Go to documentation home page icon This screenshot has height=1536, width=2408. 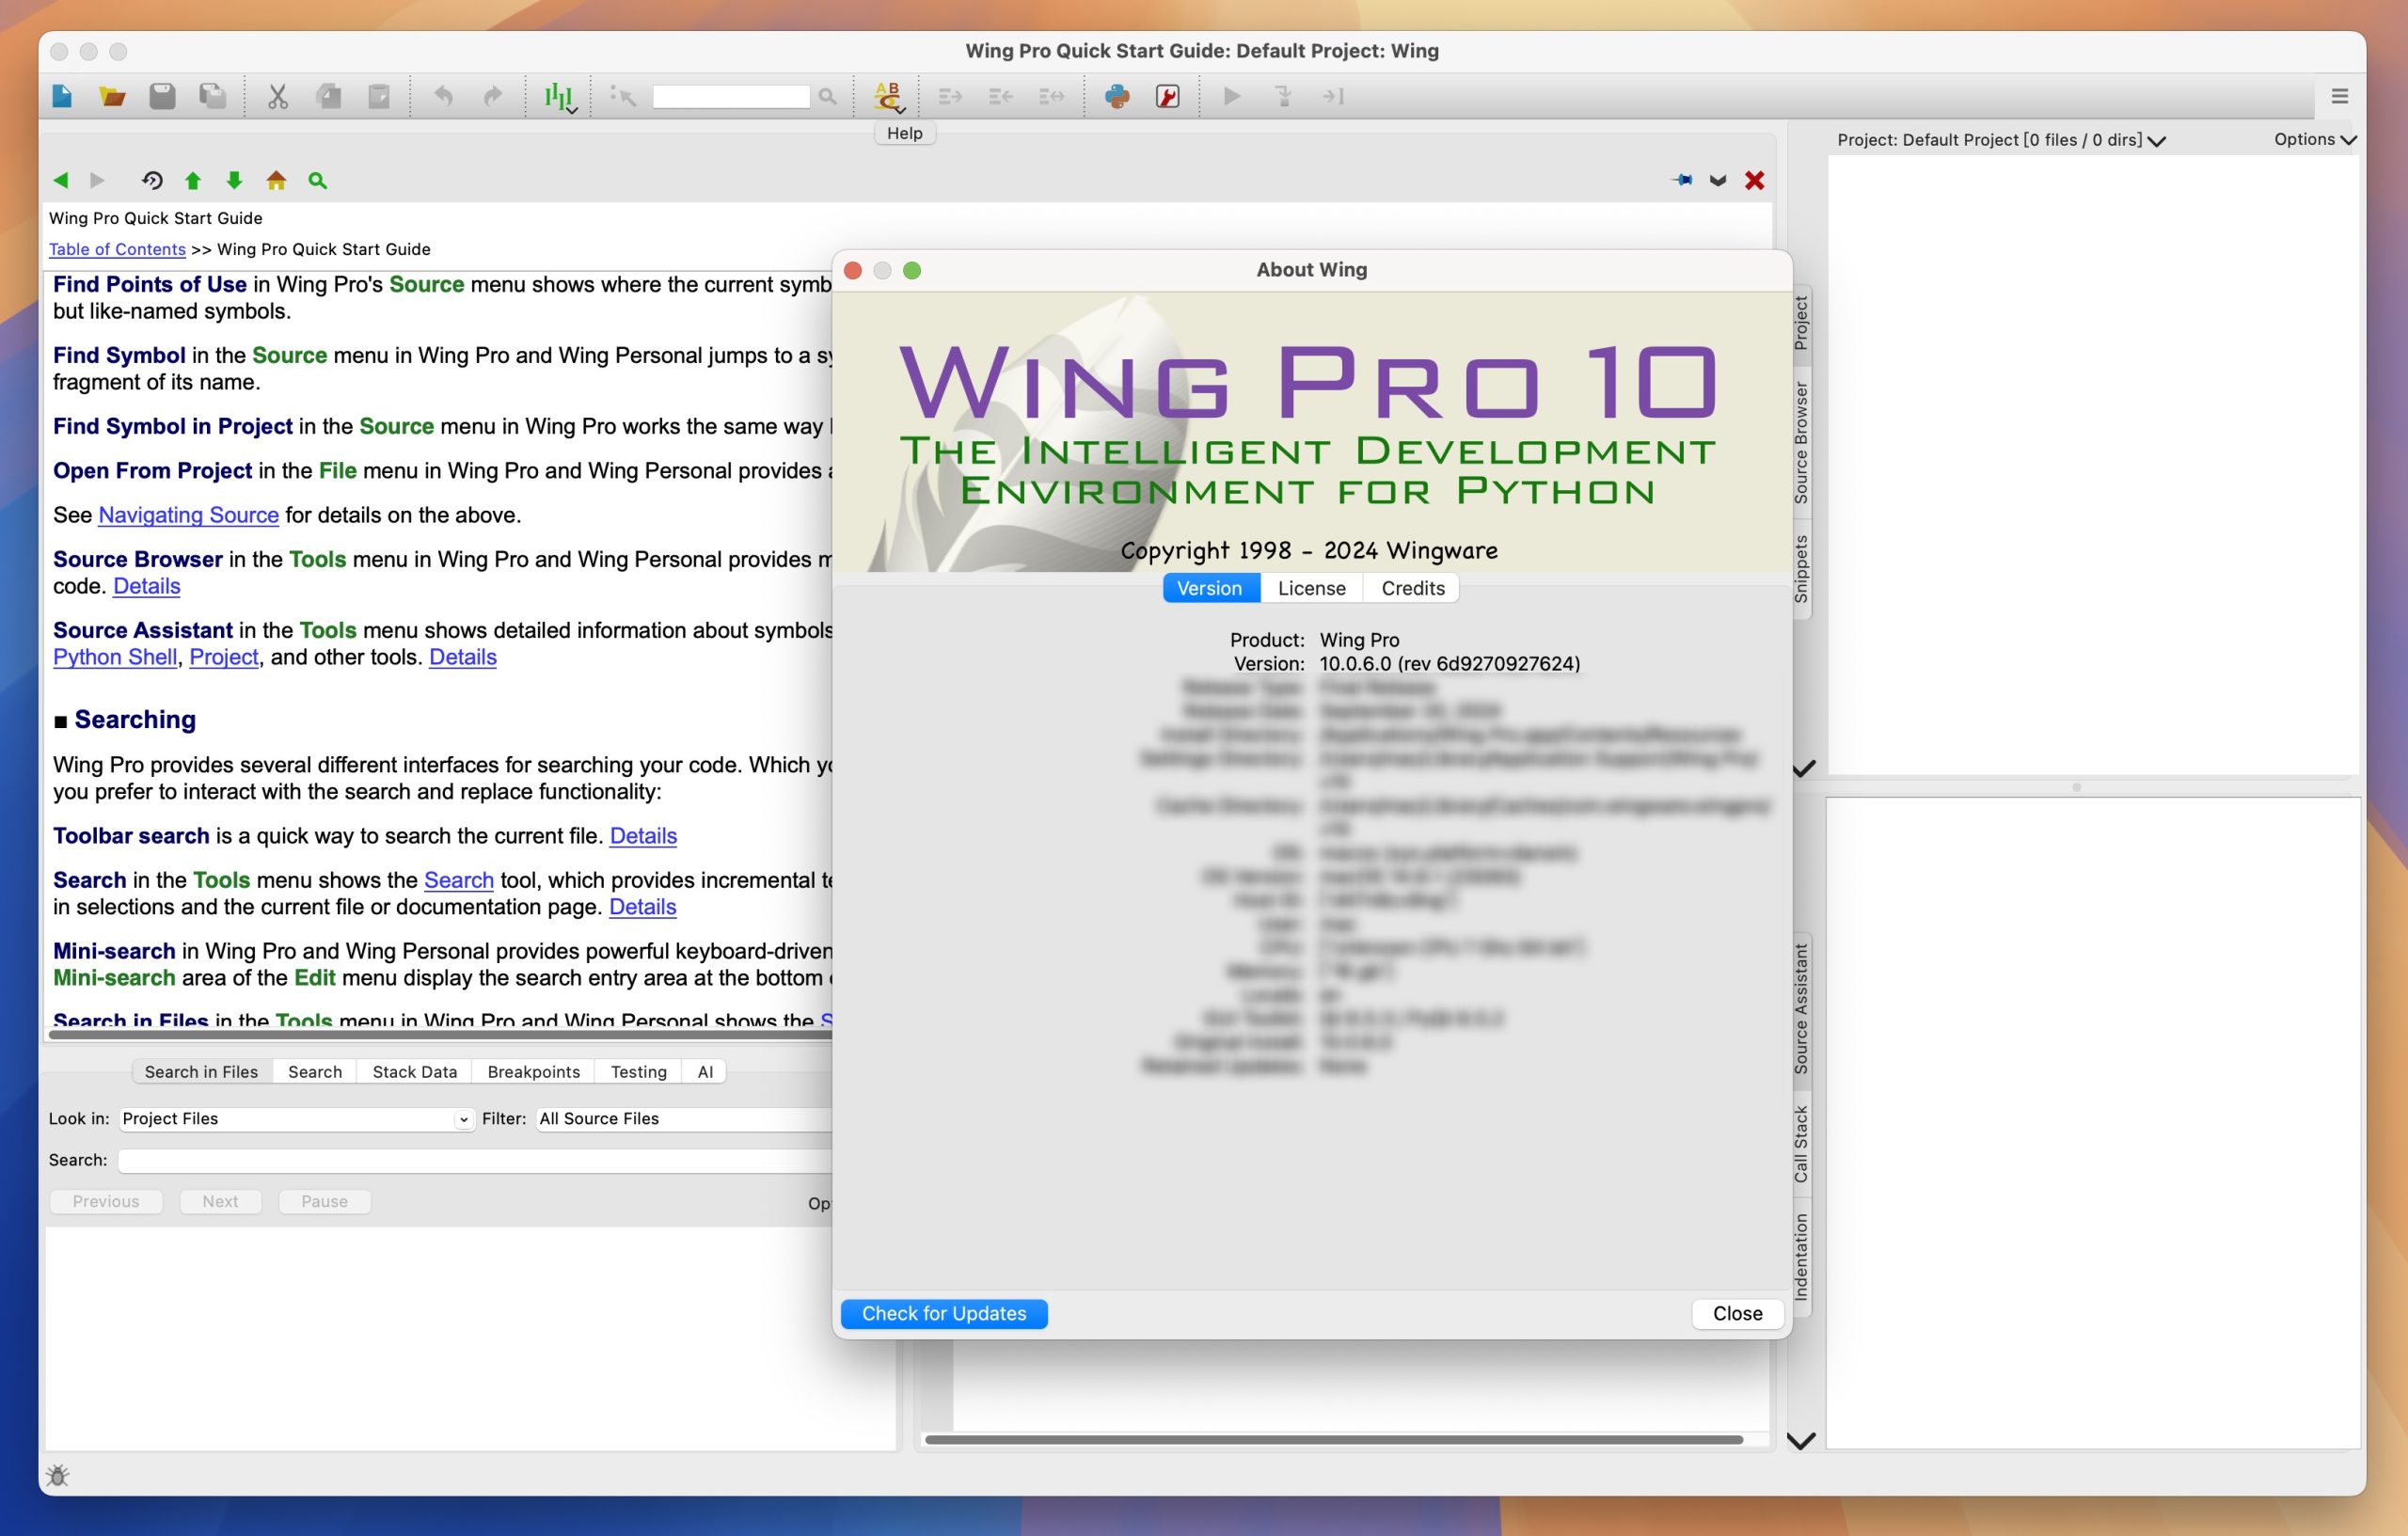276,180
